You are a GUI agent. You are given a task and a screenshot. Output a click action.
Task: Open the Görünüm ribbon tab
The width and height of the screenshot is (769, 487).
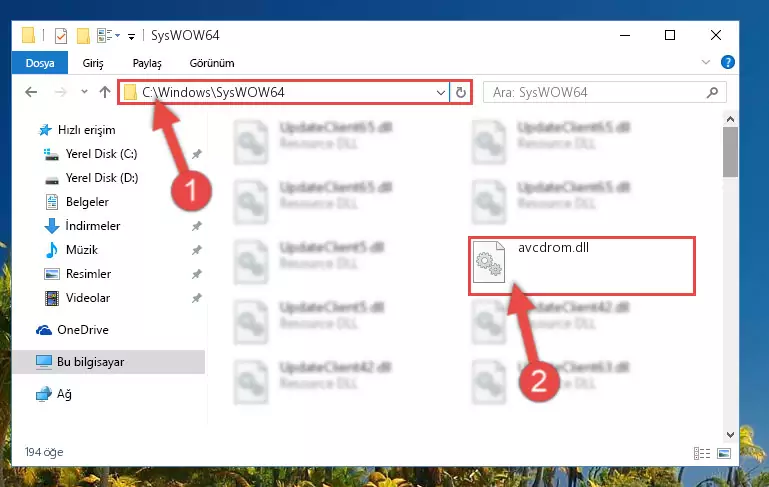point(212,63)
